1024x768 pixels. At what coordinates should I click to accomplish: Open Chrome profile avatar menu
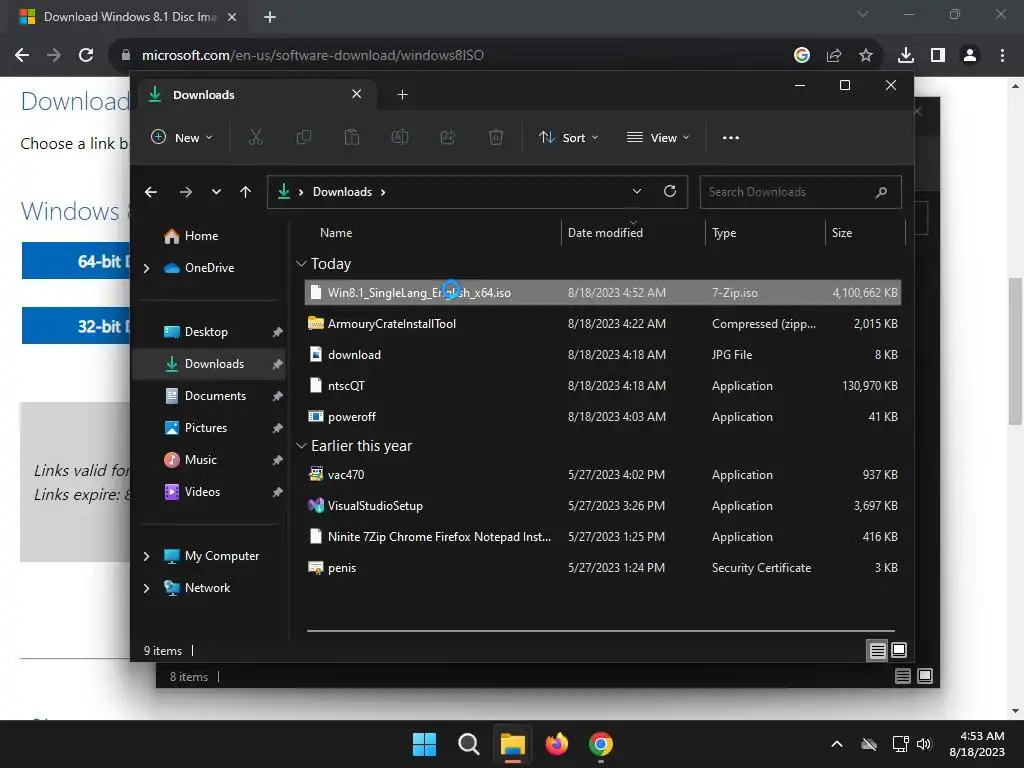(x=970, y=56)
